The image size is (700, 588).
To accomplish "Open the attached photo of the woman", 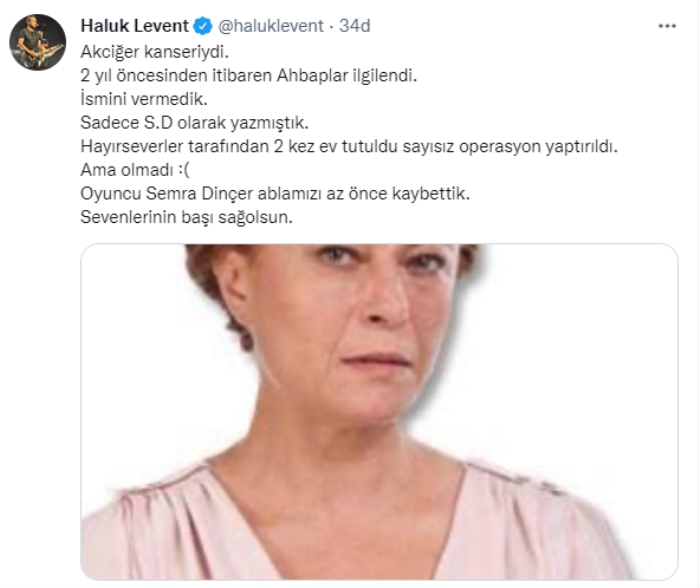I will [x=379, y=412].
